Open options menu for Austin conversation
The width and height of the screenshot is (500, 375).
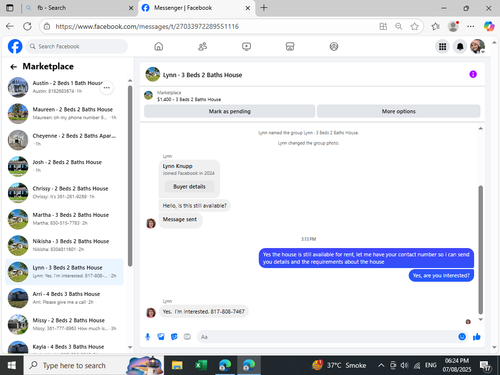[107, 88]
